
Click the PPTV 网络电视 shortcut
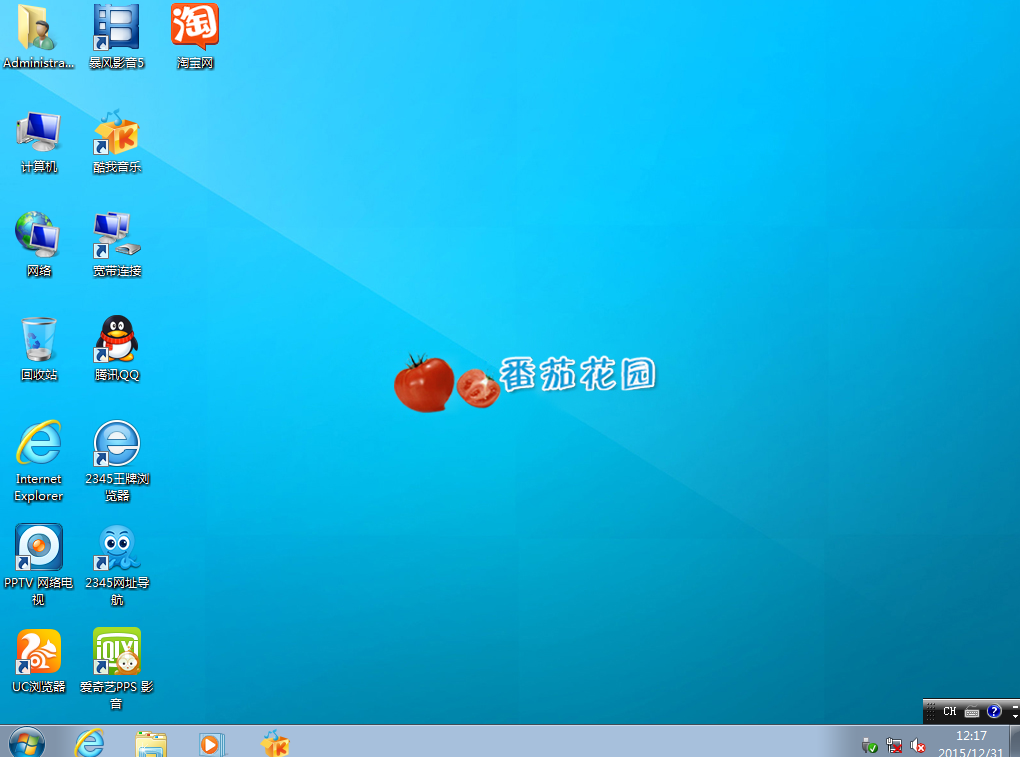tap(38, 565)
